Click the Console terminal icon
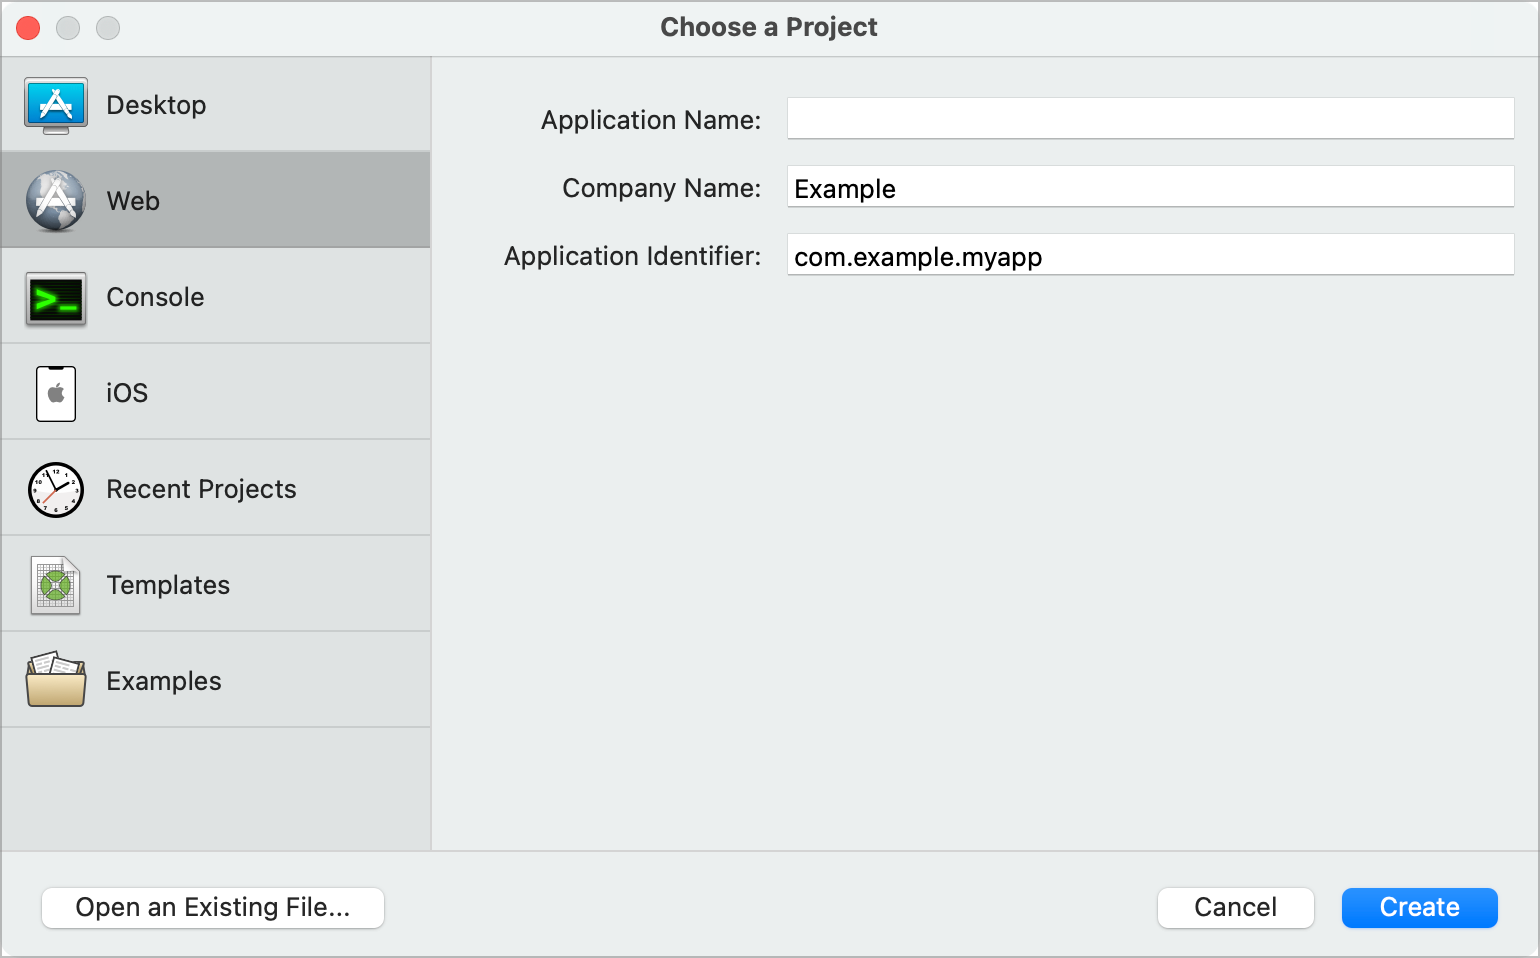This screenshot has height=958, width=1540. pyautogui.click(x=56, y=297)
